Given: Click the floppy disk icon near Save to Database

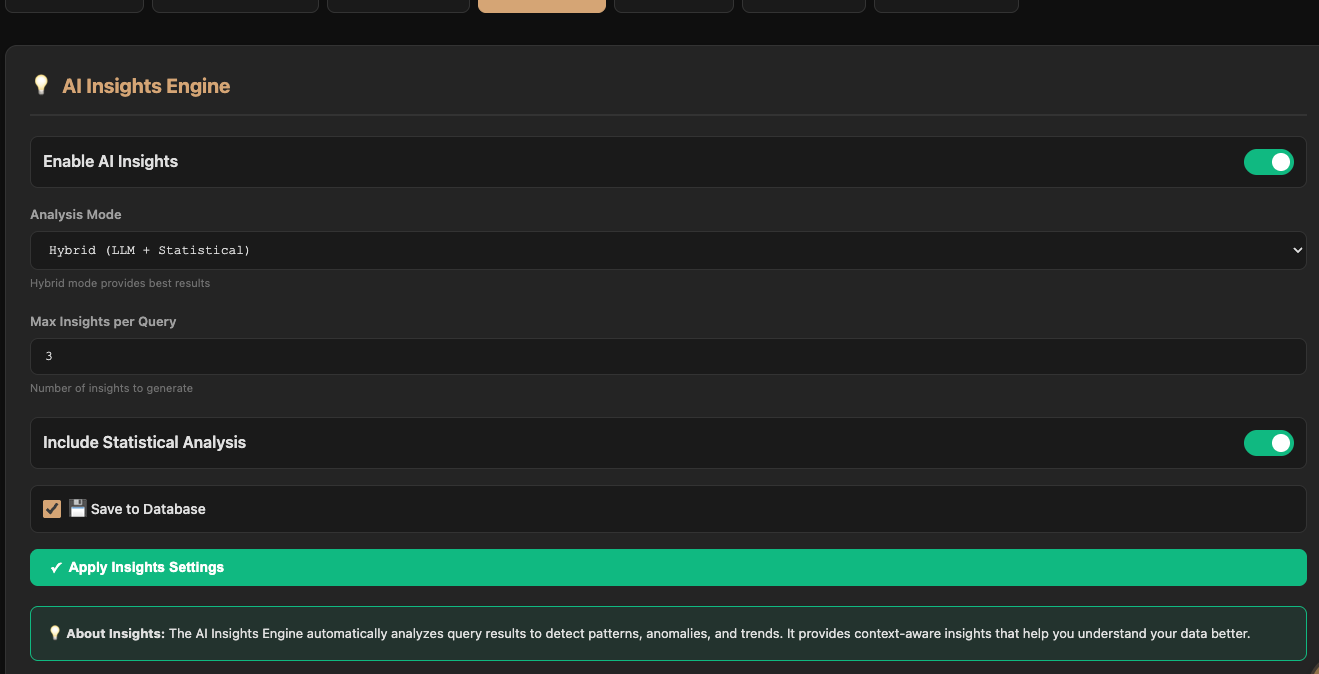Looking at the screenshot, I should pos(77,508).
